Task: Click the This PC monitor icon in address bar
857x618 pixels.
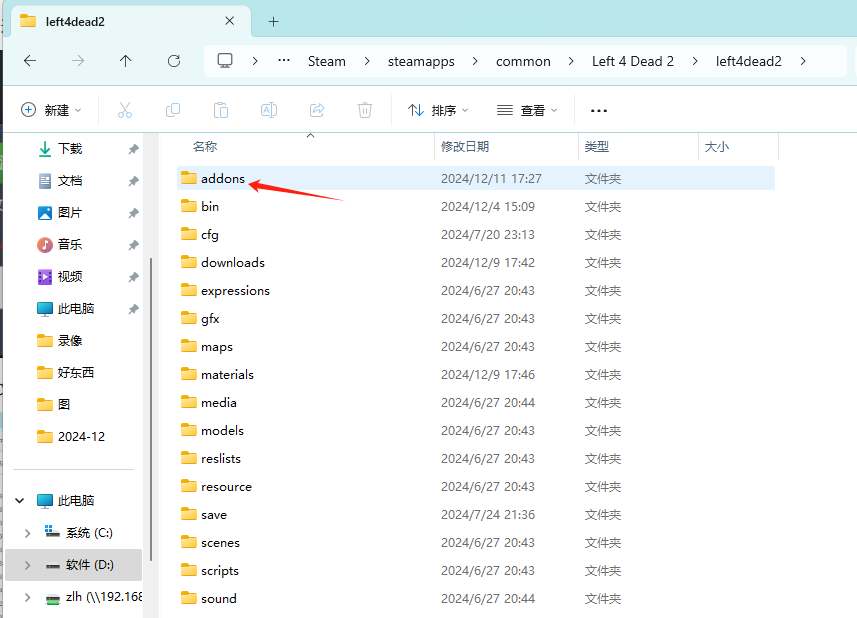Action: (225, 60)
